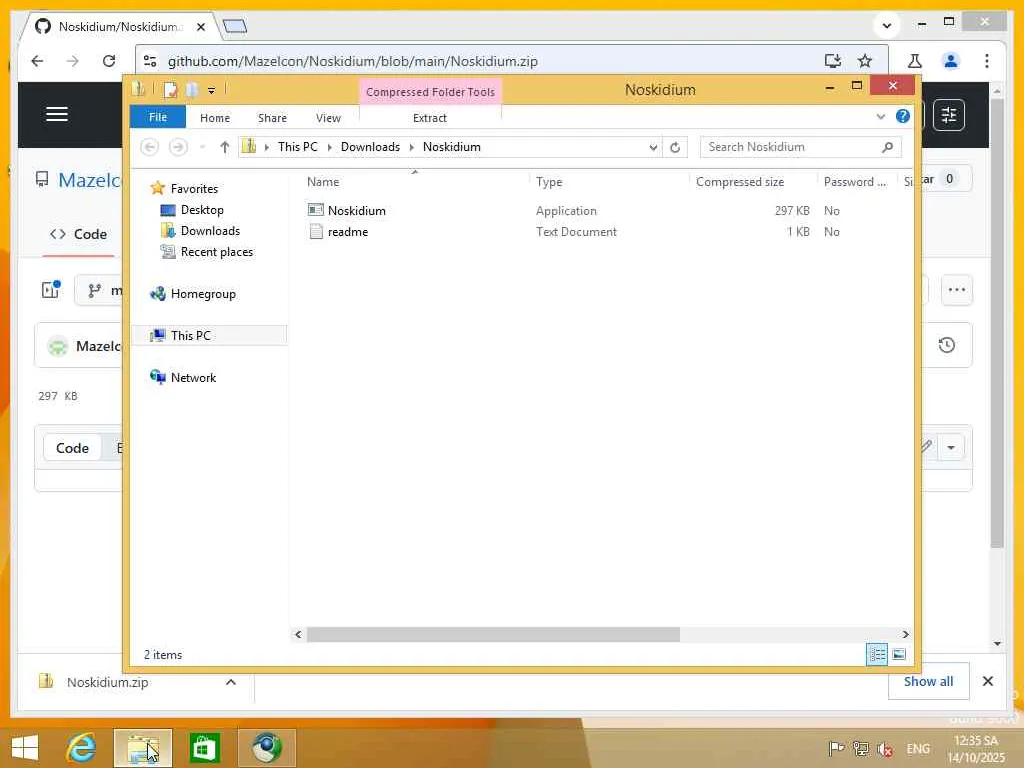Open GitHub file history clock icon
The image size is (1024, 768).
pyautogui.click(x=946, y=345)
